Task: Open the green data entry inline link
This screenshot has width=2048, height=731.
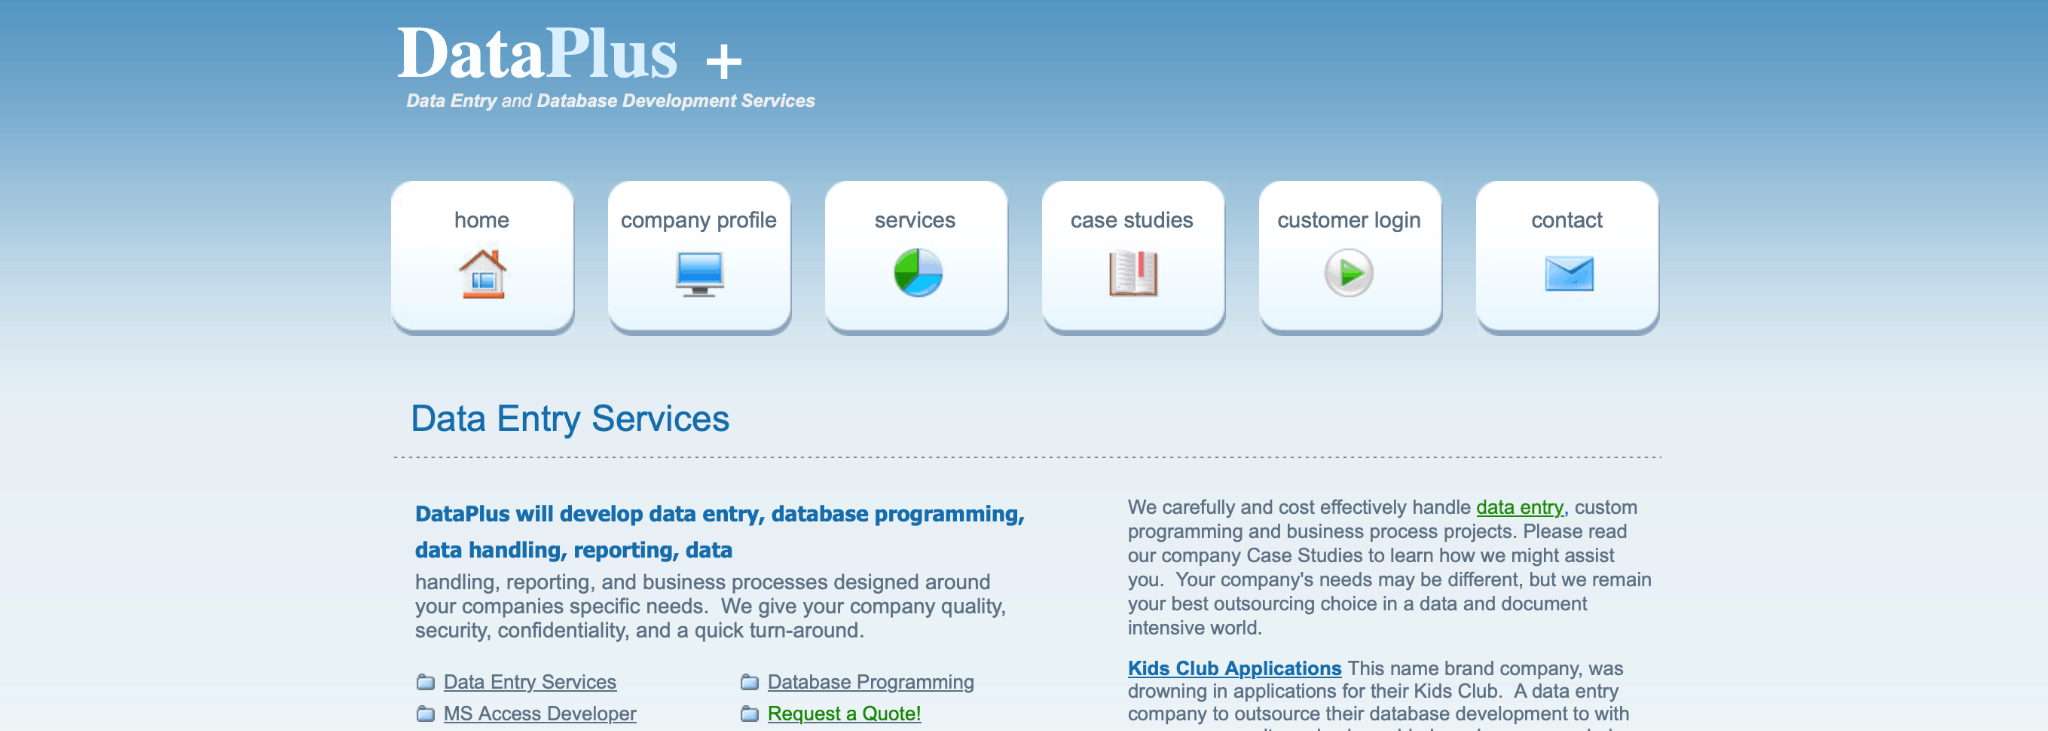Action: (x=1520, y=507)
